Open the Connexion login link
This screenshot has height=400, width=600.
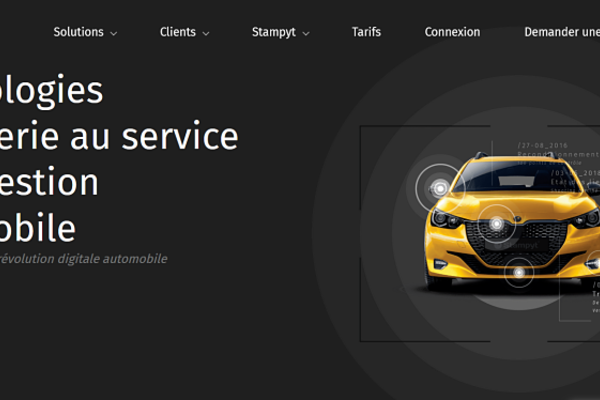(x=452, y=32)
